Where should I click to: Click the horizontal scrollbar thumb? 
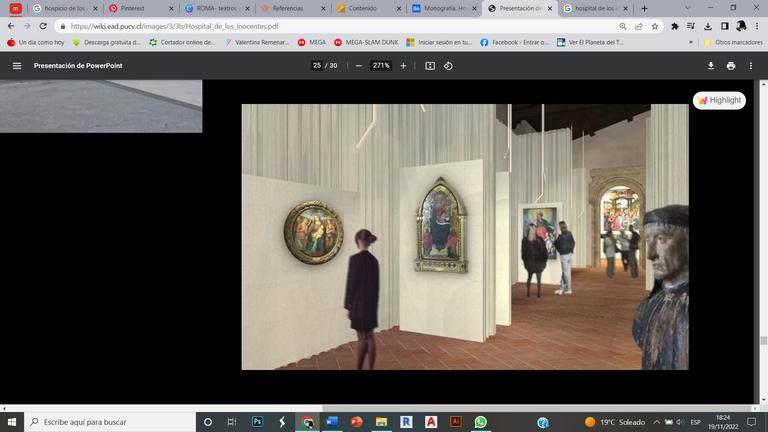(x=536, y=408)
